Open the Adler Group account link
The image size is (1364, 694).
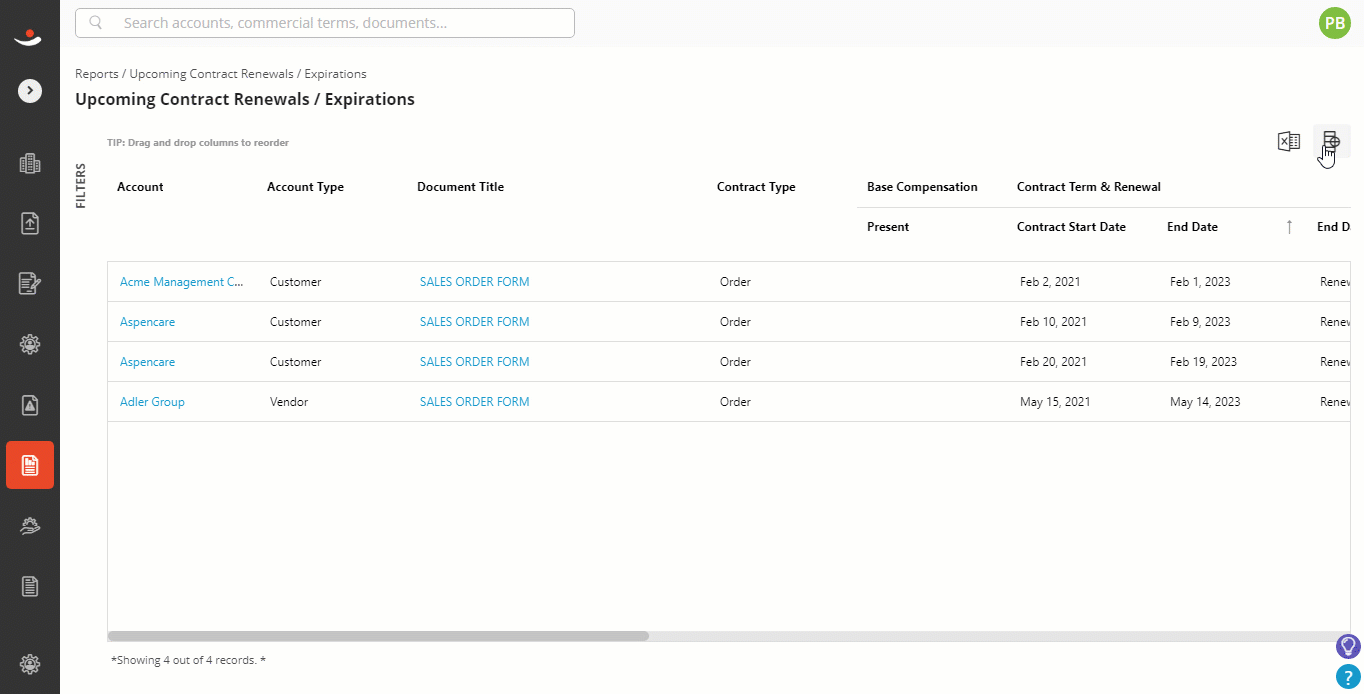152,402
